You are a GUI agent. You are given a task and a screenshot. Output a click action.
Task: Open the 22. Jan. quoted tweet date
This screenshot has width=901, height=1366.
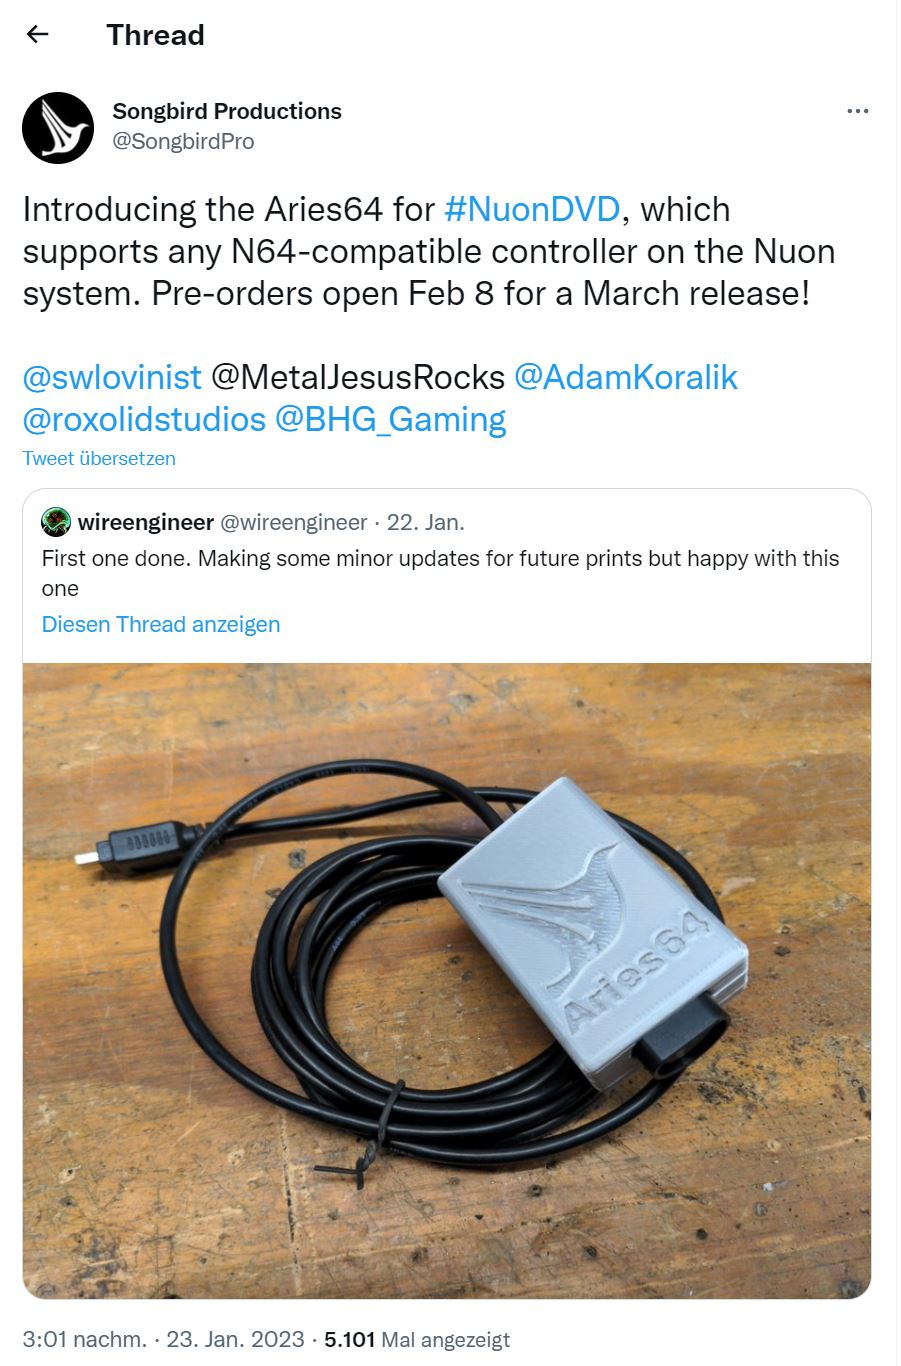pos(426,522)
